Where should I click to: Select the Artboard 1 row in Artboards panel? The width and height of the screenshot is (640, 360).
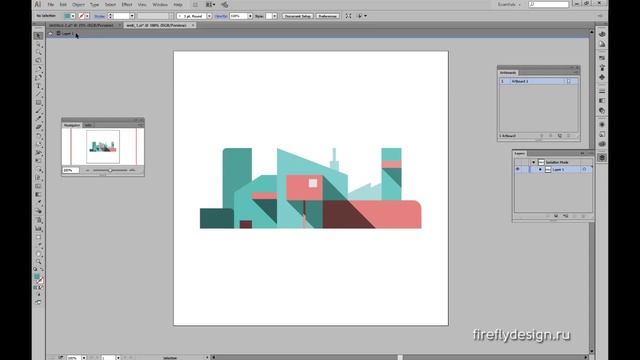click(x=539, y=81)
